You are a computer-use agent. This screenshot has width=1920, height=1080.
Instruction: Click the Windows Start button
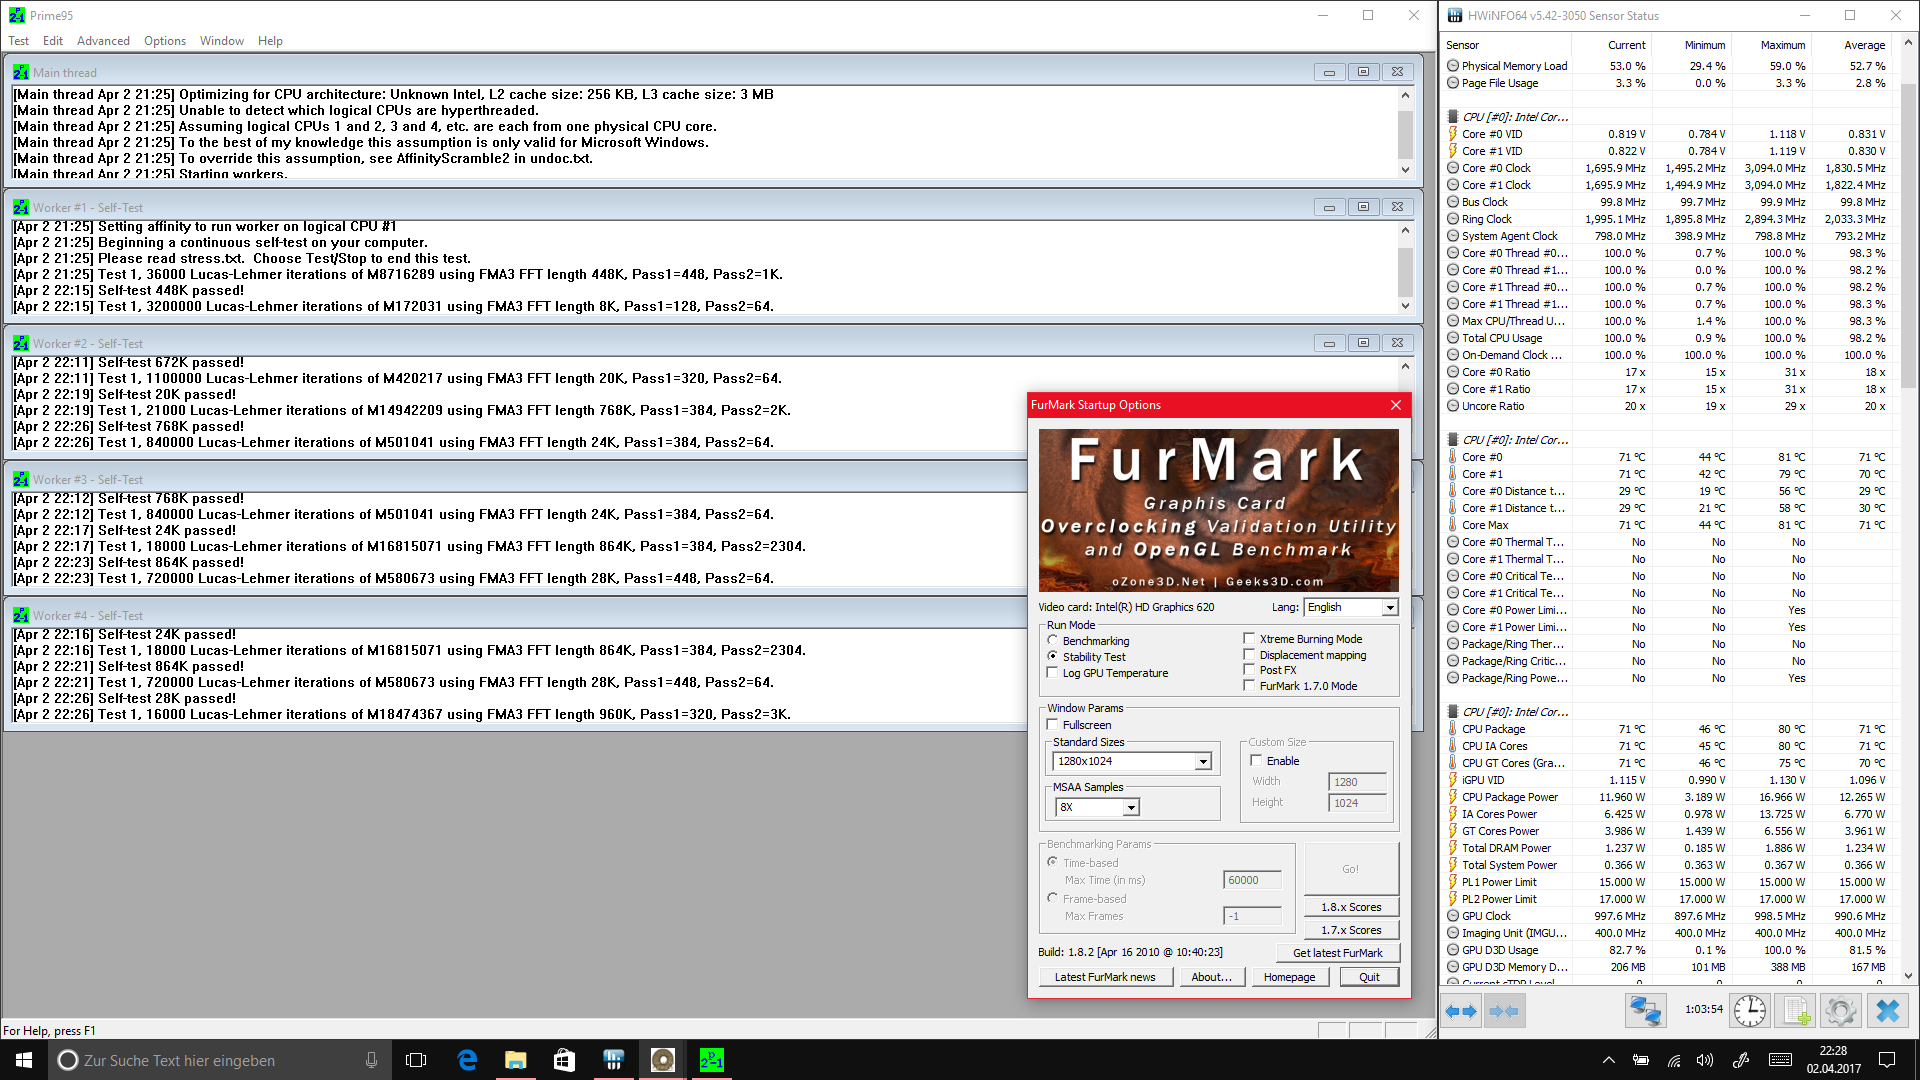tap(24, 1060)
